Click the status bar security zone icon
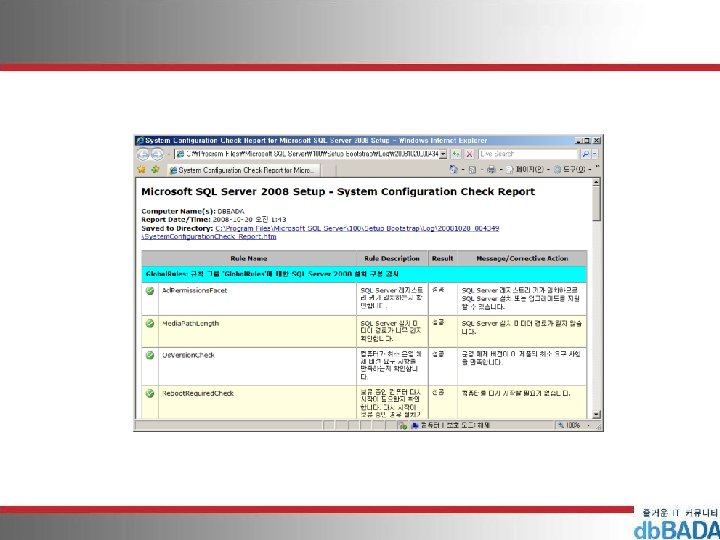This screenshot has height=540, width=720. tap(415, 426)
